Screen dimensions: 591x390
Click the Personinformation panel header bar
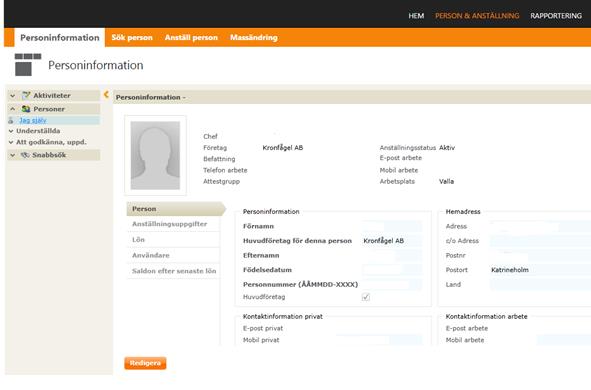tap(352, 97)
